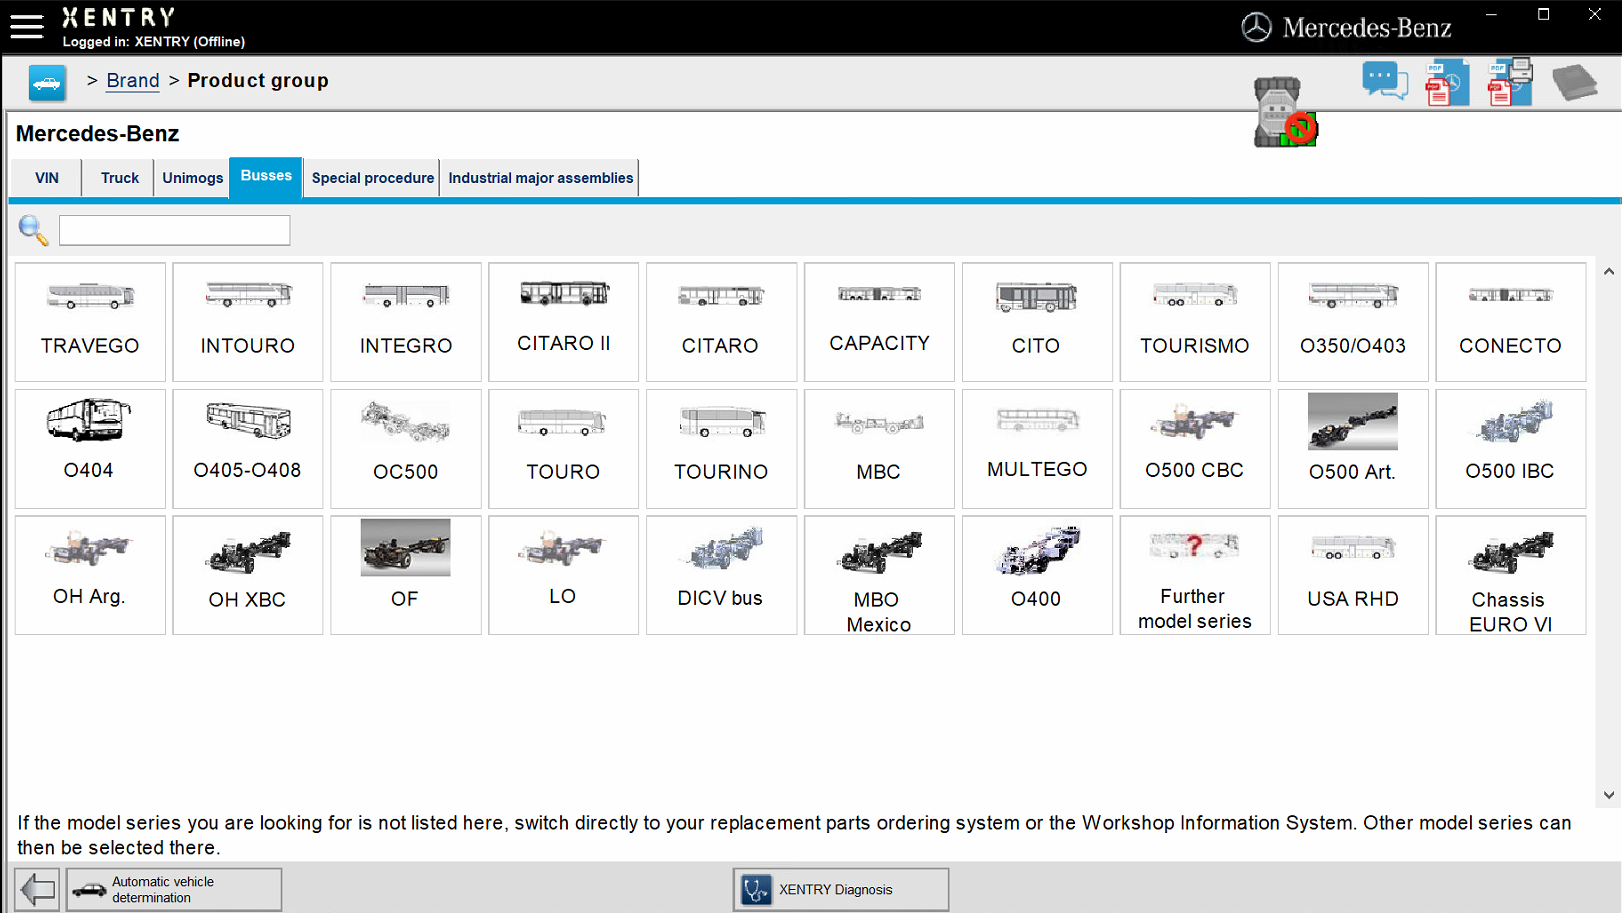Click the PDF print report icon

pyautogui.click(x=1509, y=82)
